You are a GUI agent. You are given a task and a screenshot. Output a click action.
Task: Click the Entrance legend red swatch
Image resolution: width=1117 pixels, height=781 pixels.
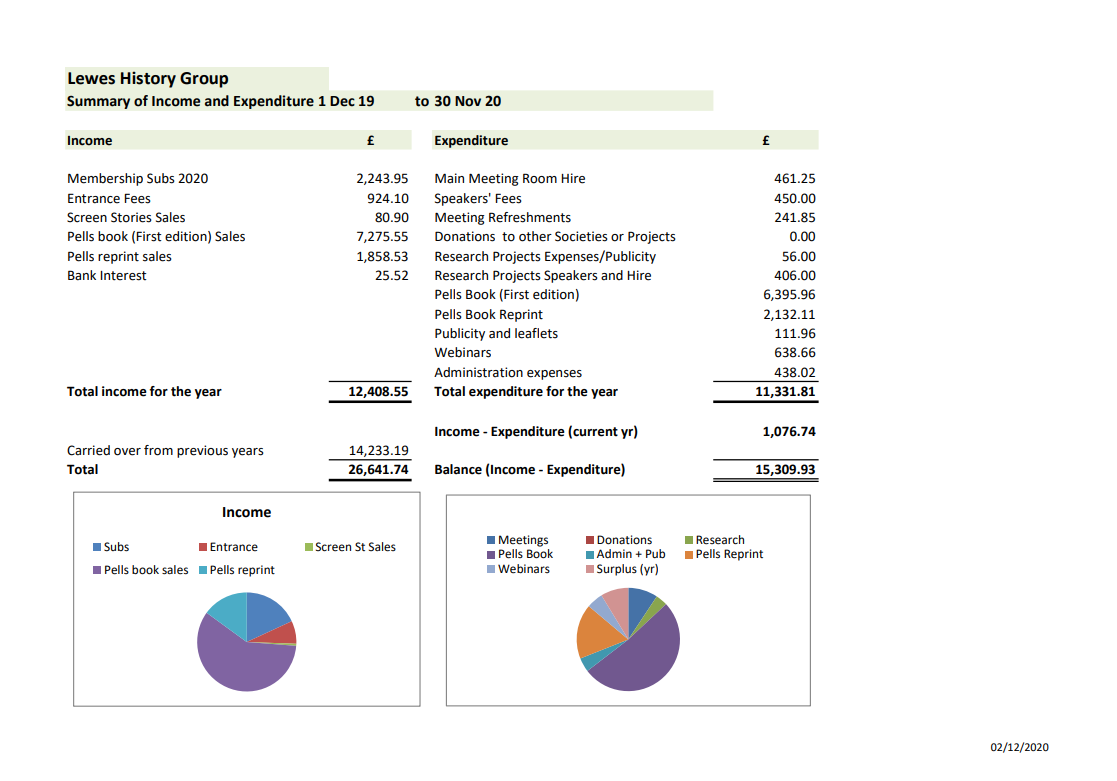[x=203, y=547]
